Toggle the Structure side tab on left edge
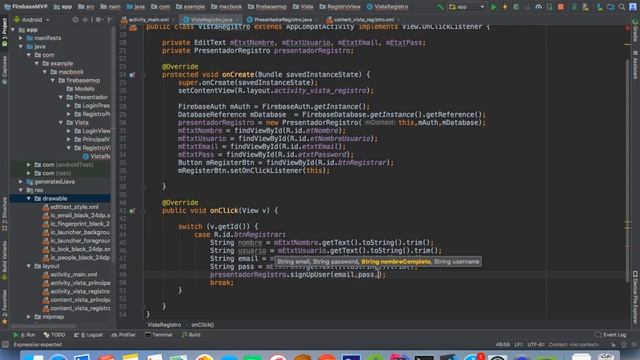This screenshot has height=360, width=640. 4,215
